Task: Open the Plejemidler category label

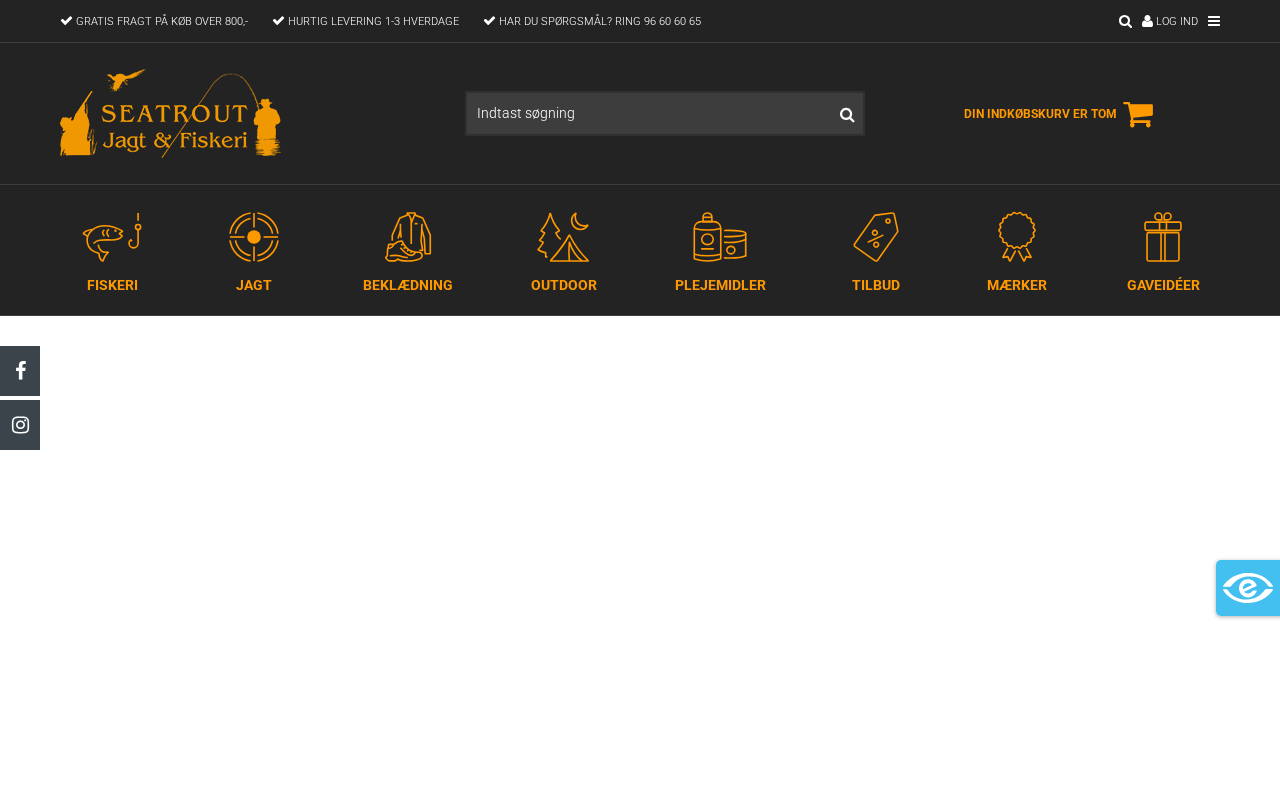Action: click(720, 285)
